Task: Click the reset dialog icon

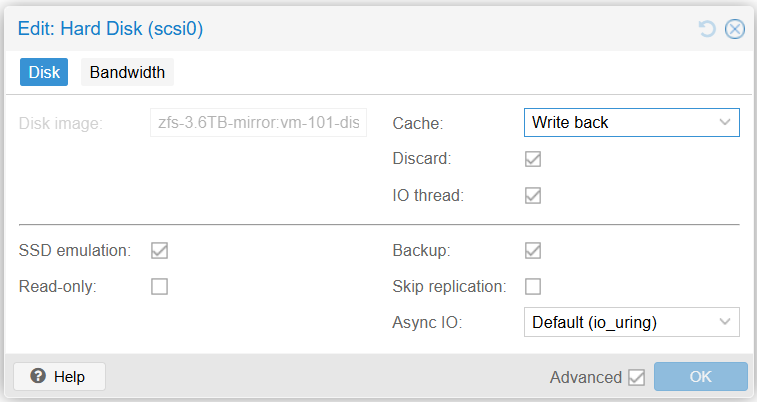Action: [x=707, y=29]
